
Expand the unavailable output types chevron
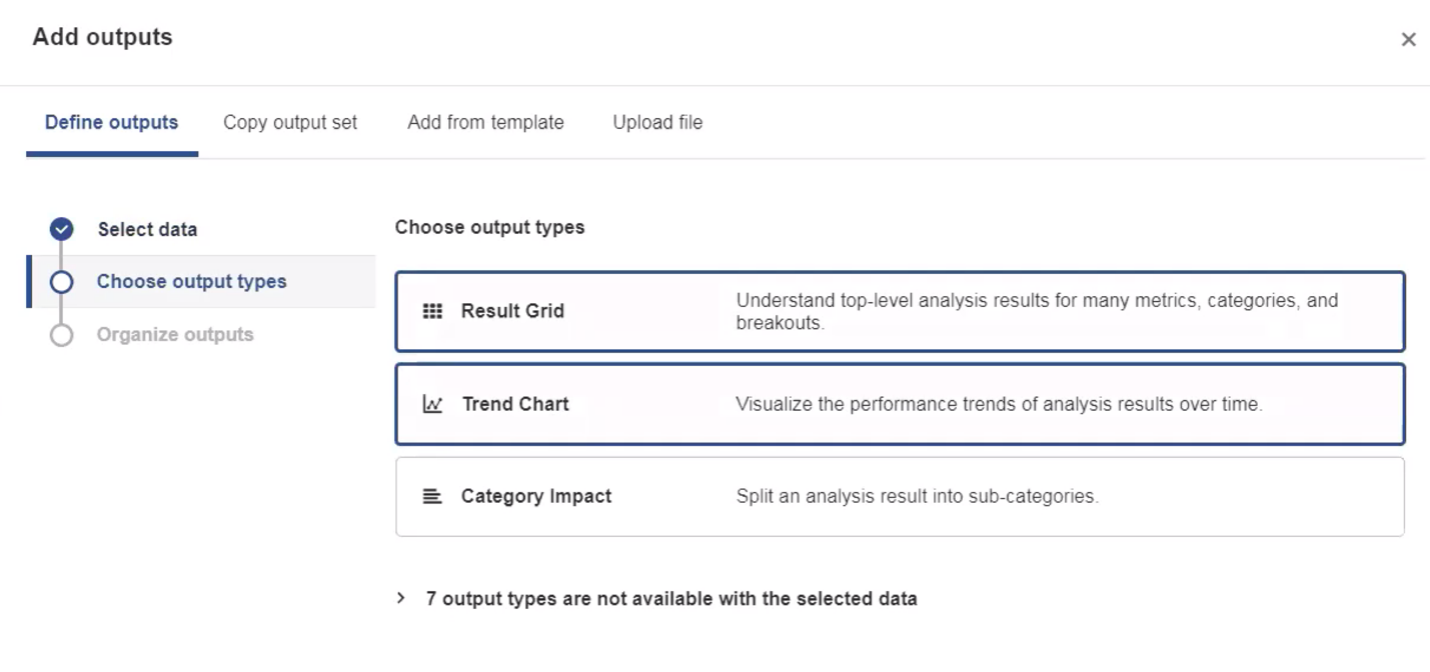click(402, 598)
